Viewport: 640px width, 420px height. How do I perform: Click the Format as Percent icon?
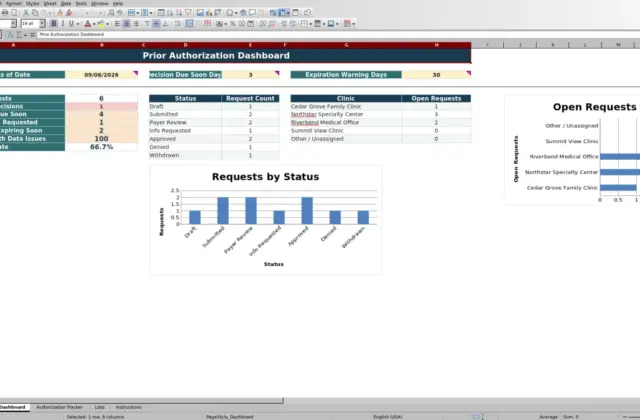(x=233, y=24)
